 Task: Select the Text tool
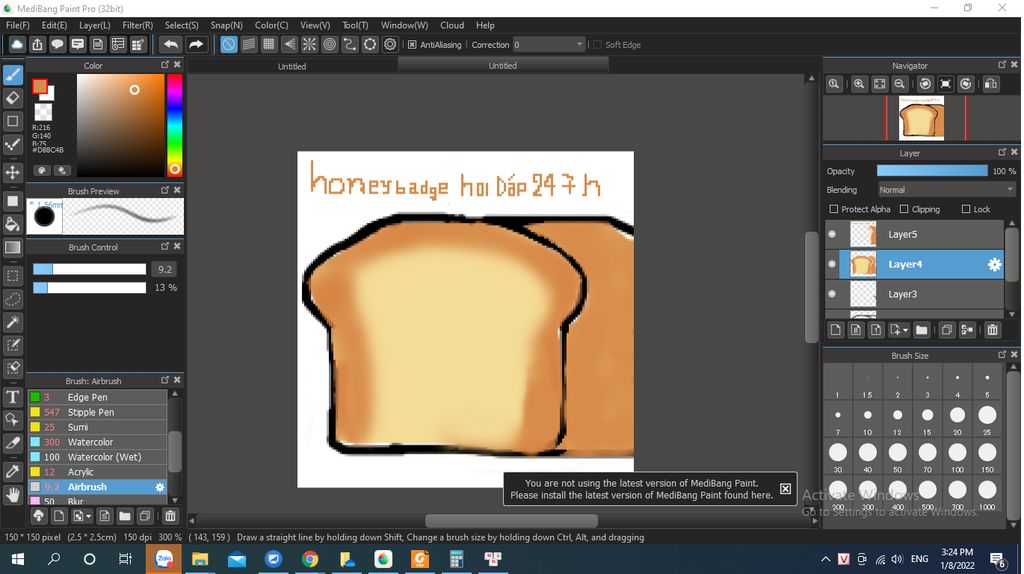[x=12, y=396]
